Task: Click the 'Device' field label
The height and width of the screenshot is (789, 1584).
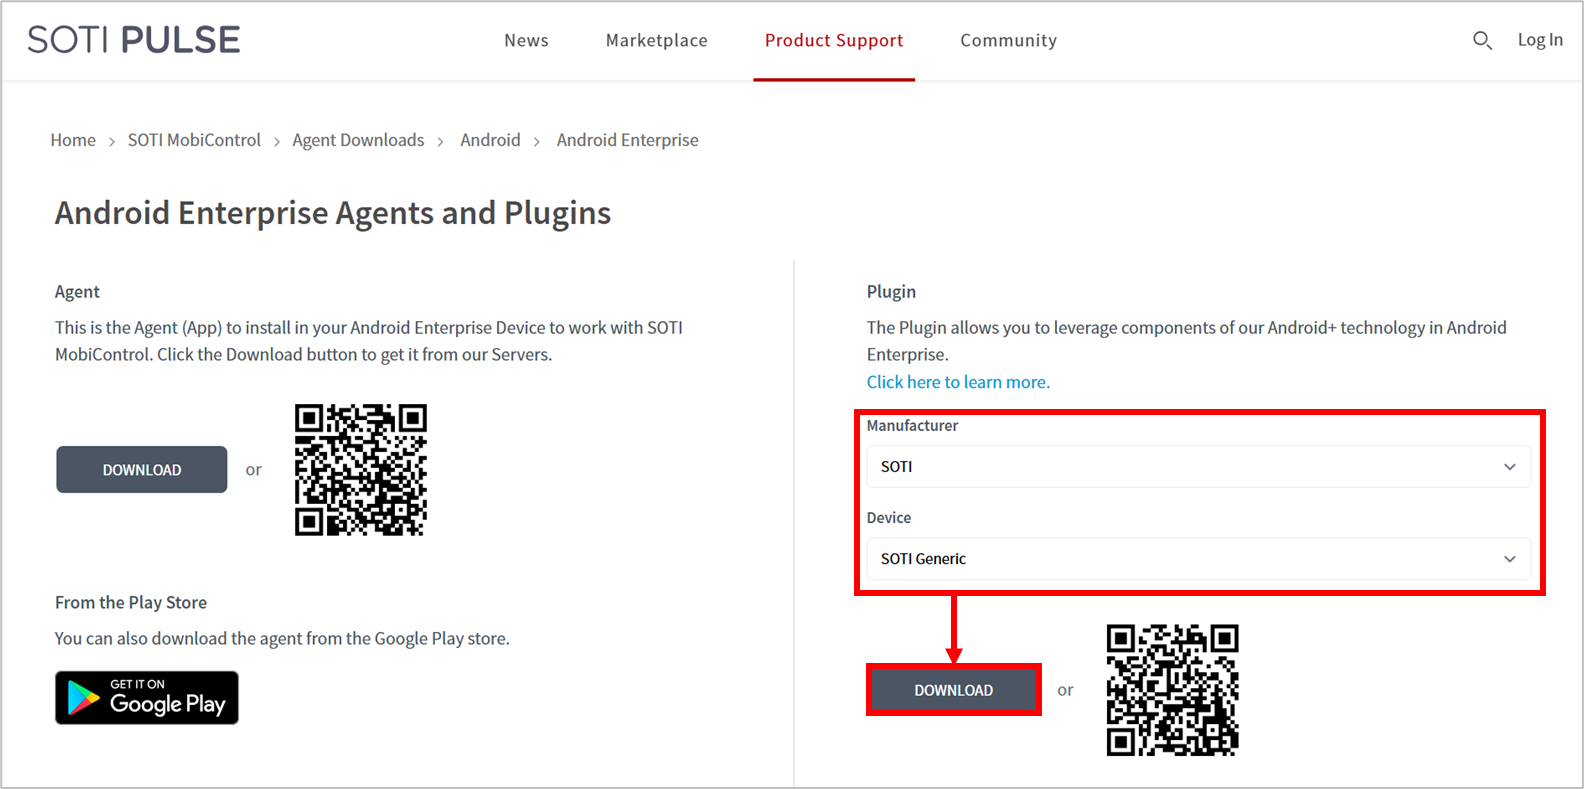Action: [889, 518]
